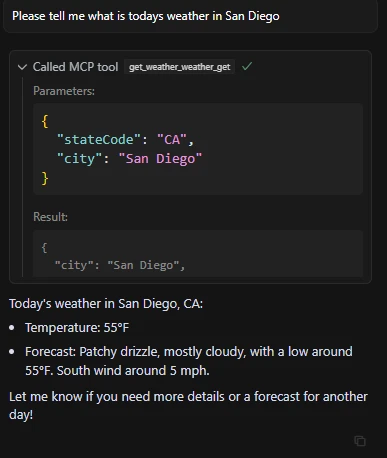This screenshot has height=458, width=387.
Task: Click the "city": "San Diego" result line
Action: coord(120,265)
